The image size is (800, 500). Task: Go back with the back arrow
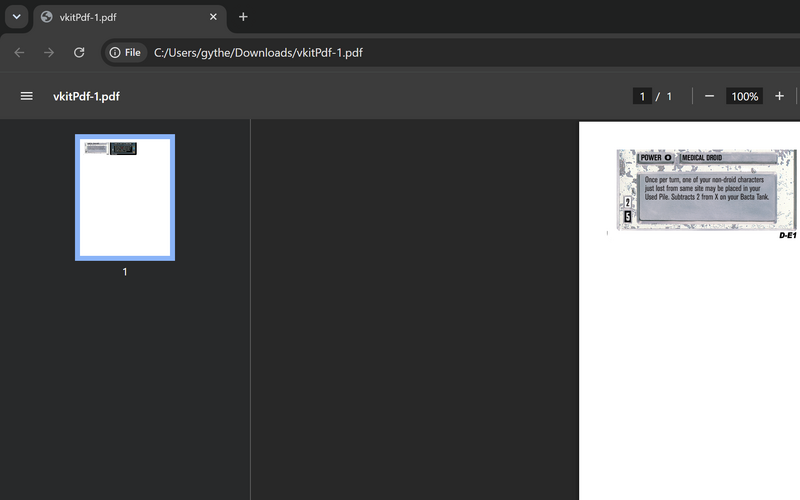pyautogui.click(x=19, y=53)
